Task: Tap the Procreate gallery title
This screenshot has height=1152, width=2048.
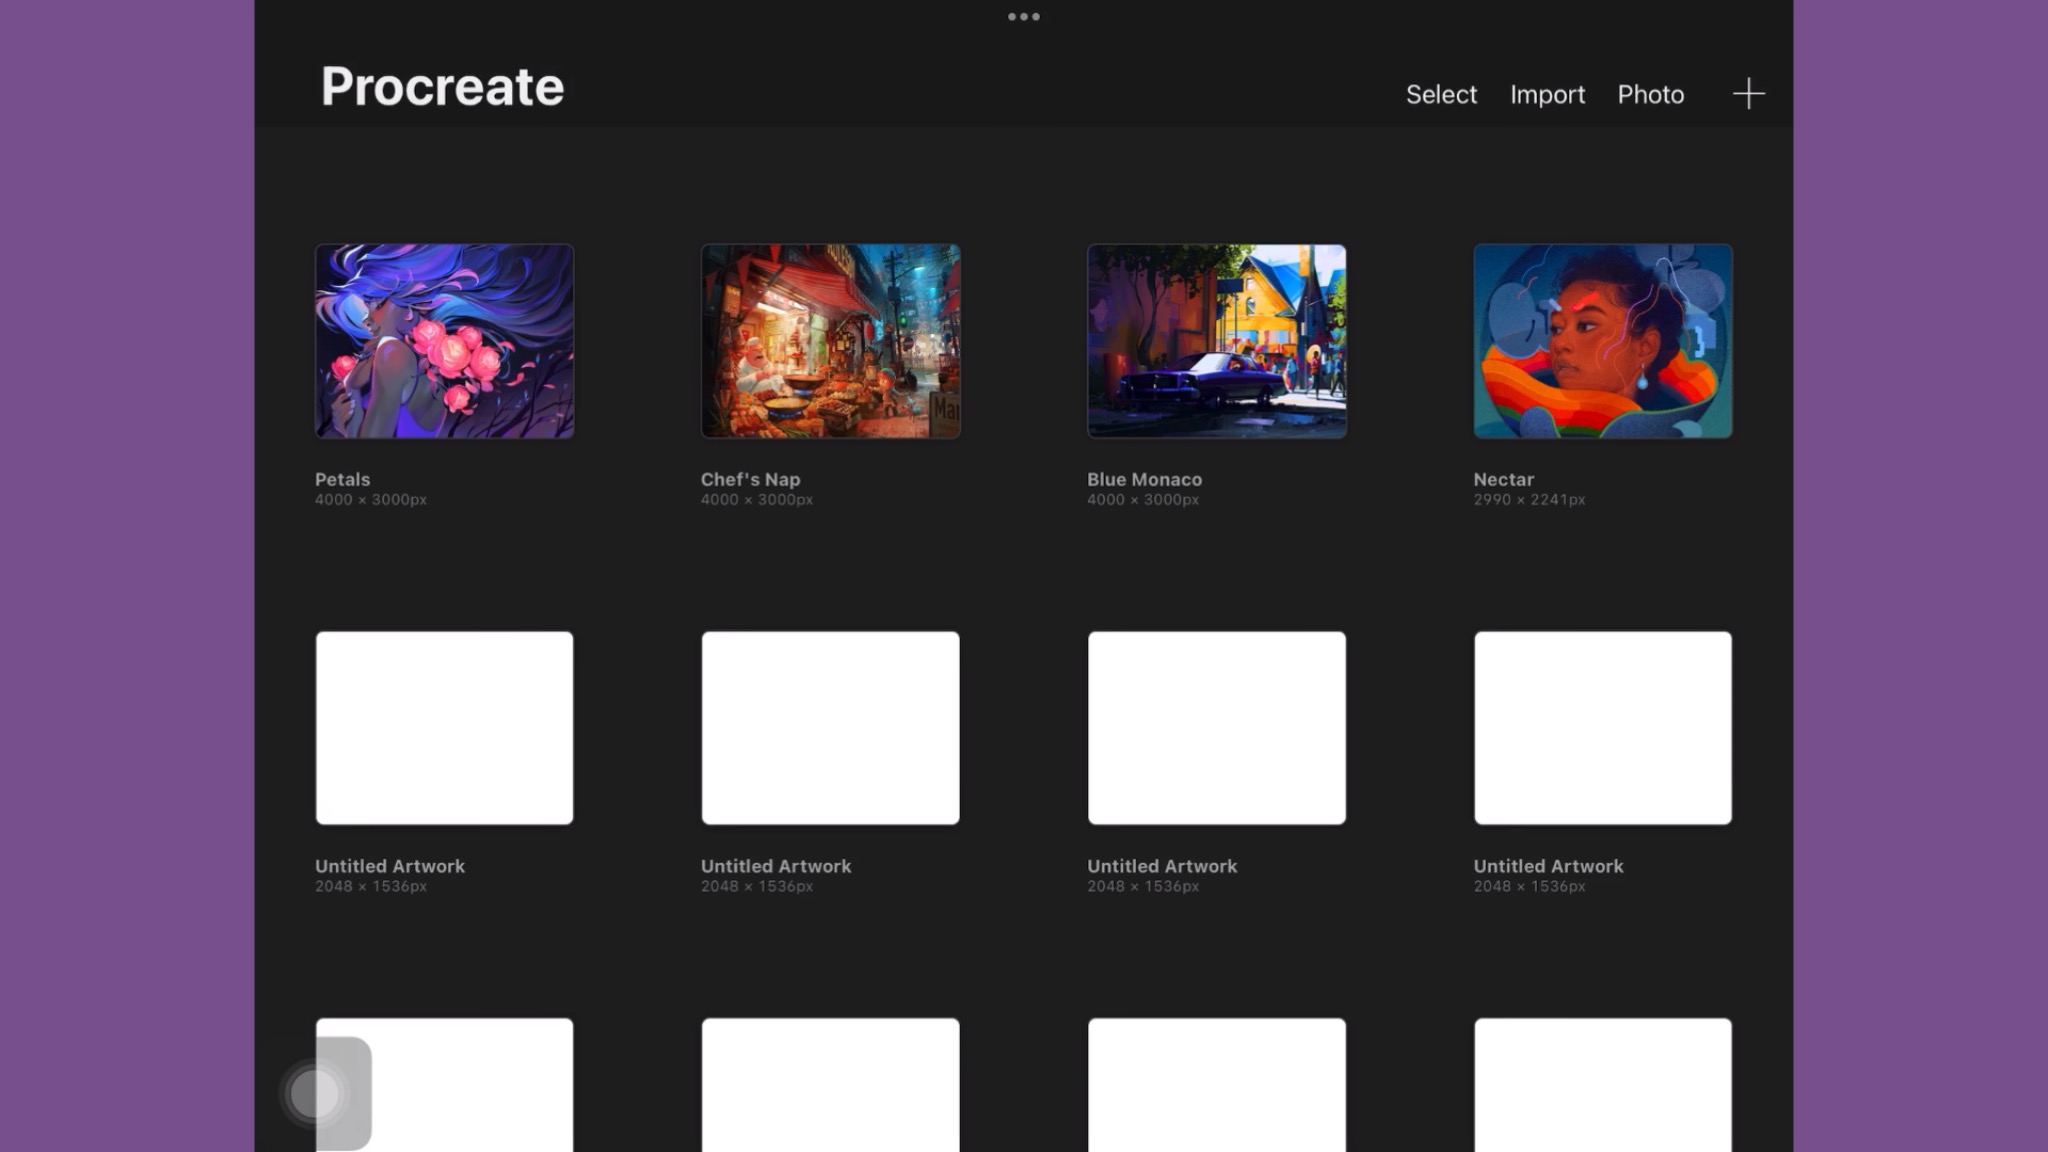Action: tap(442, 87)
